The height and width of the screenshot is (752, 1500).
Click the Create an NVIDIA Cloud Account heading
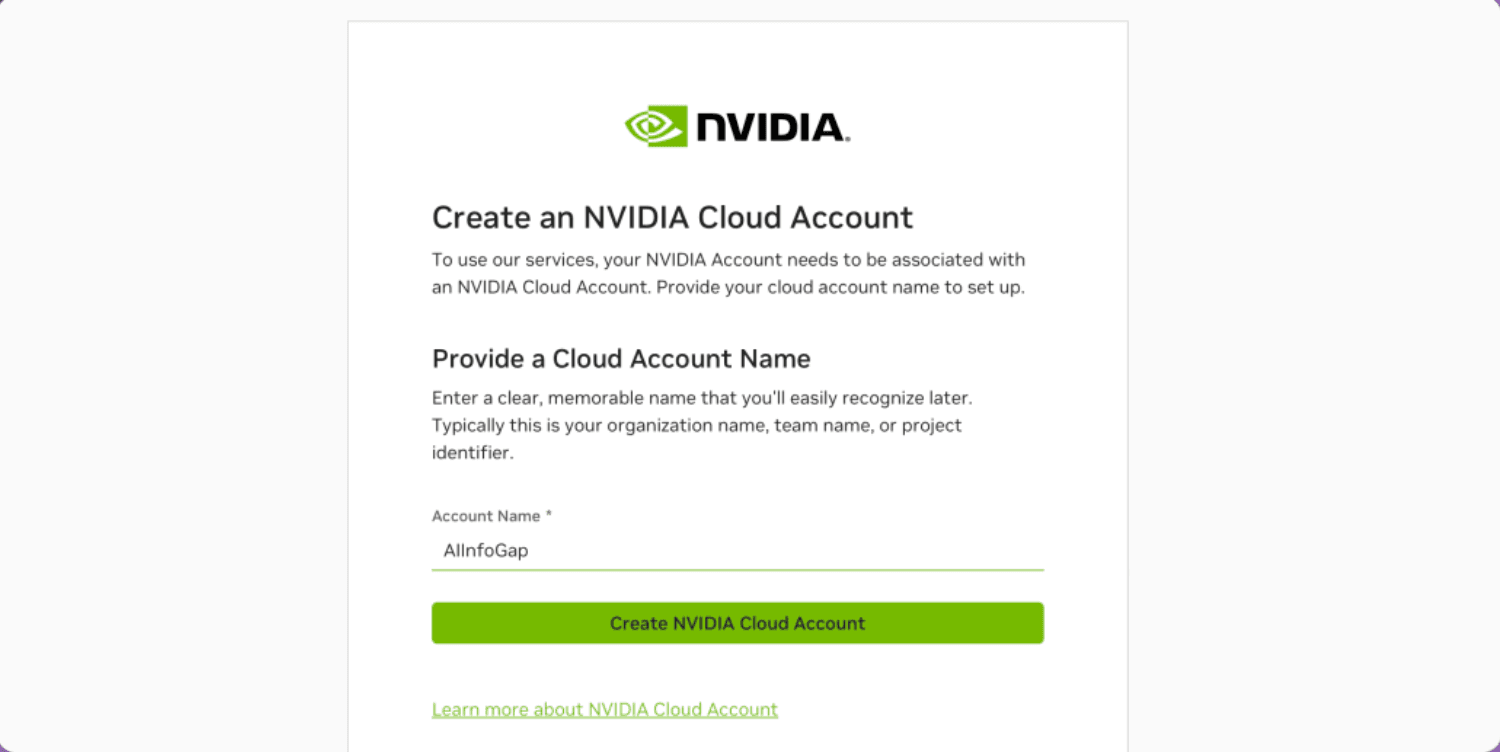[x=672, y=217]
